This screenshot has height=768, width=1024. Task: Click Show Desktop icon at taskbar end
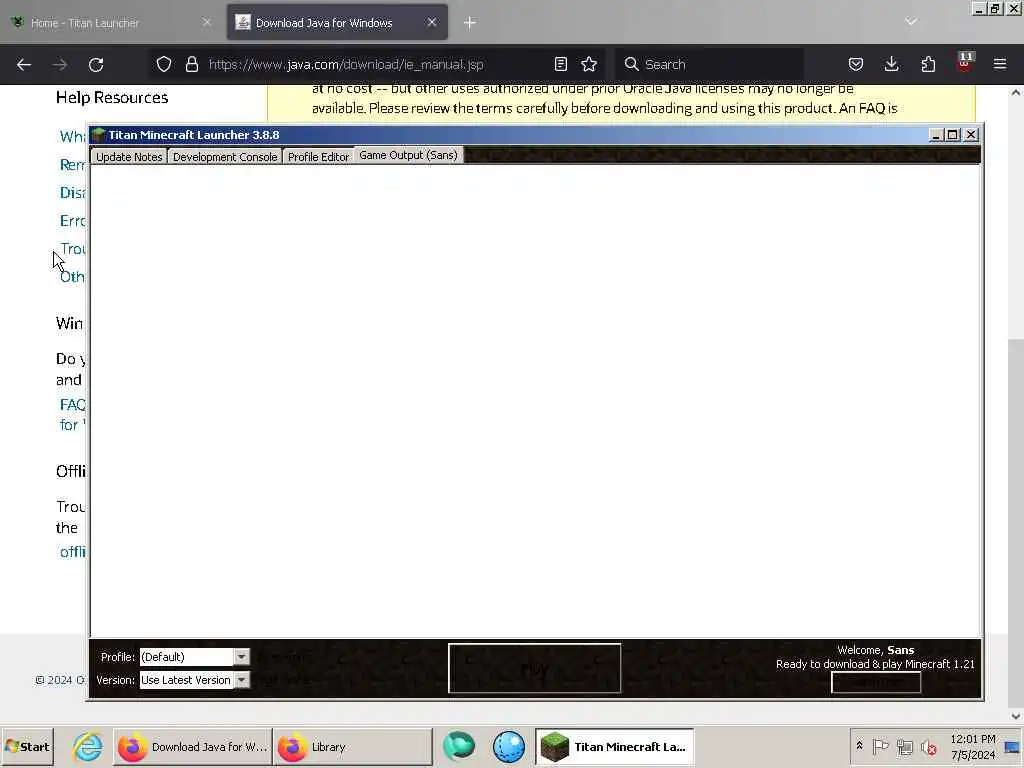point(1013,746)
